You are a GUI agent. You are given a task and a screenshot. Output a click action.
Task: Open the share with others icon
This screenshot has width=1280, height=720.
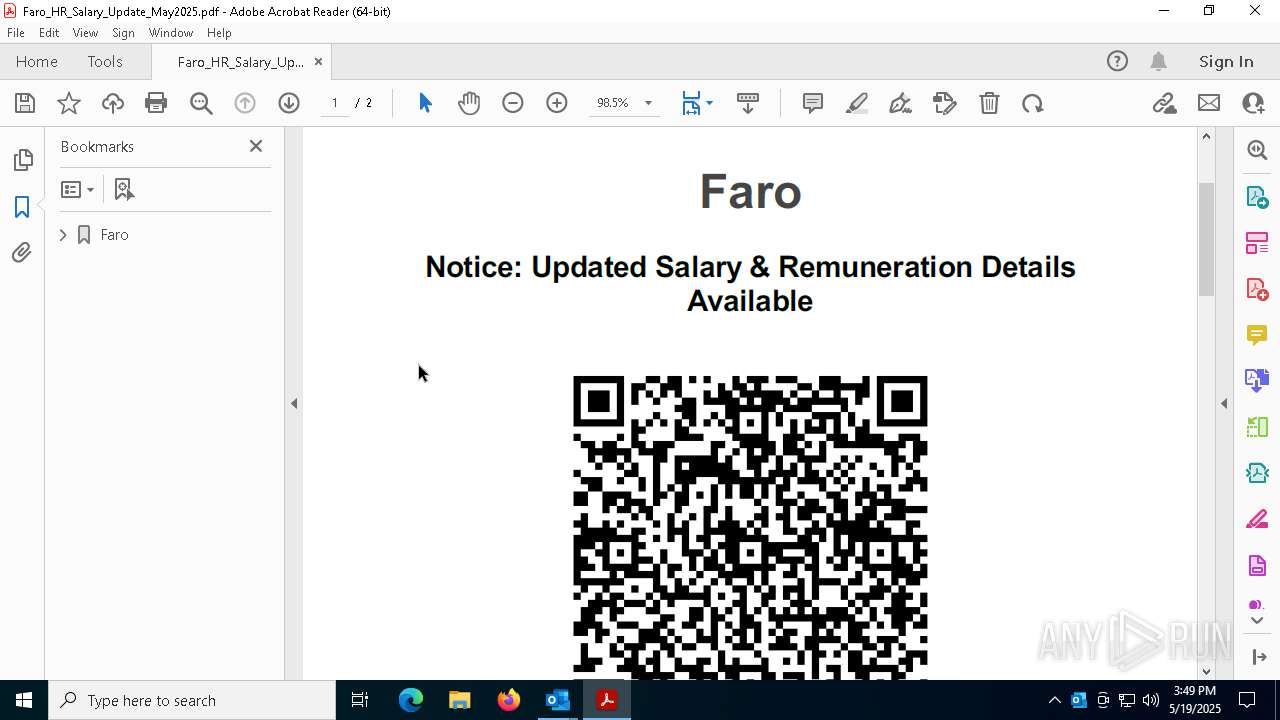click(x=1253, y=103)
